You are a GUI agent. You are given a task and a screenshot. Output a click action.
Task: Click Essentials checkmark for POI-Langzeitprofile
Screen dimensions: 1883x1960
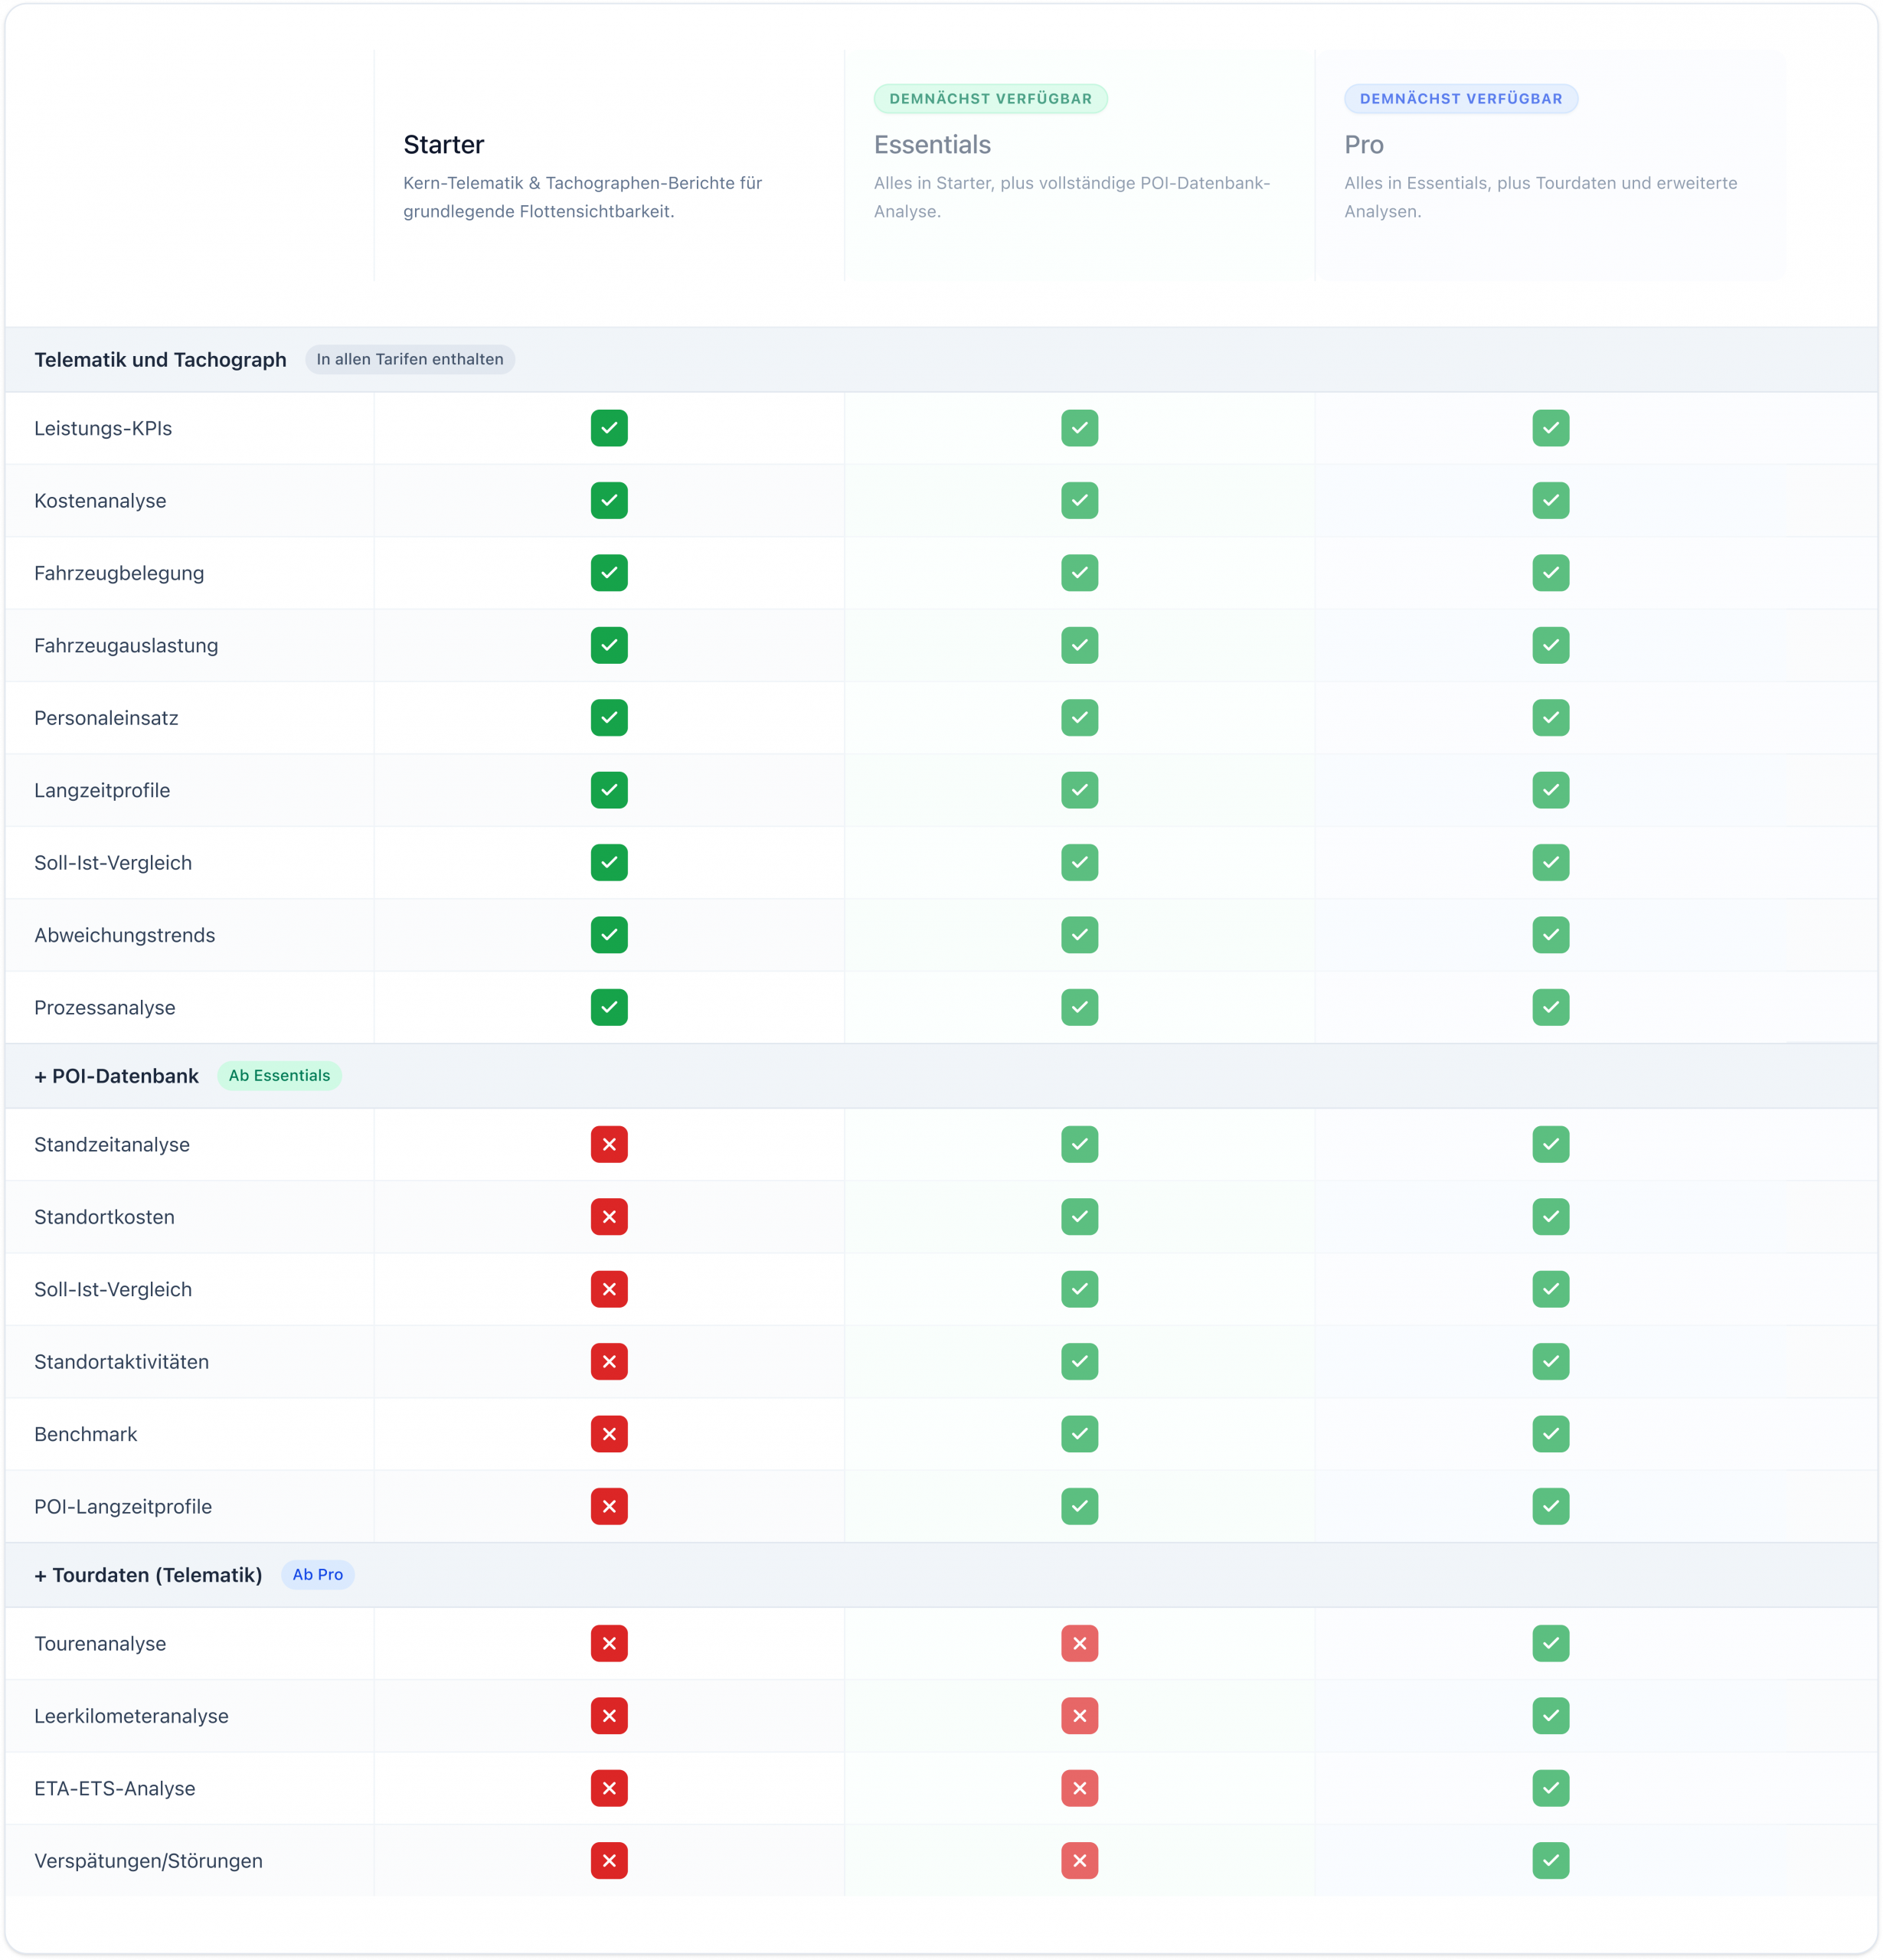click(1079, 1506)
